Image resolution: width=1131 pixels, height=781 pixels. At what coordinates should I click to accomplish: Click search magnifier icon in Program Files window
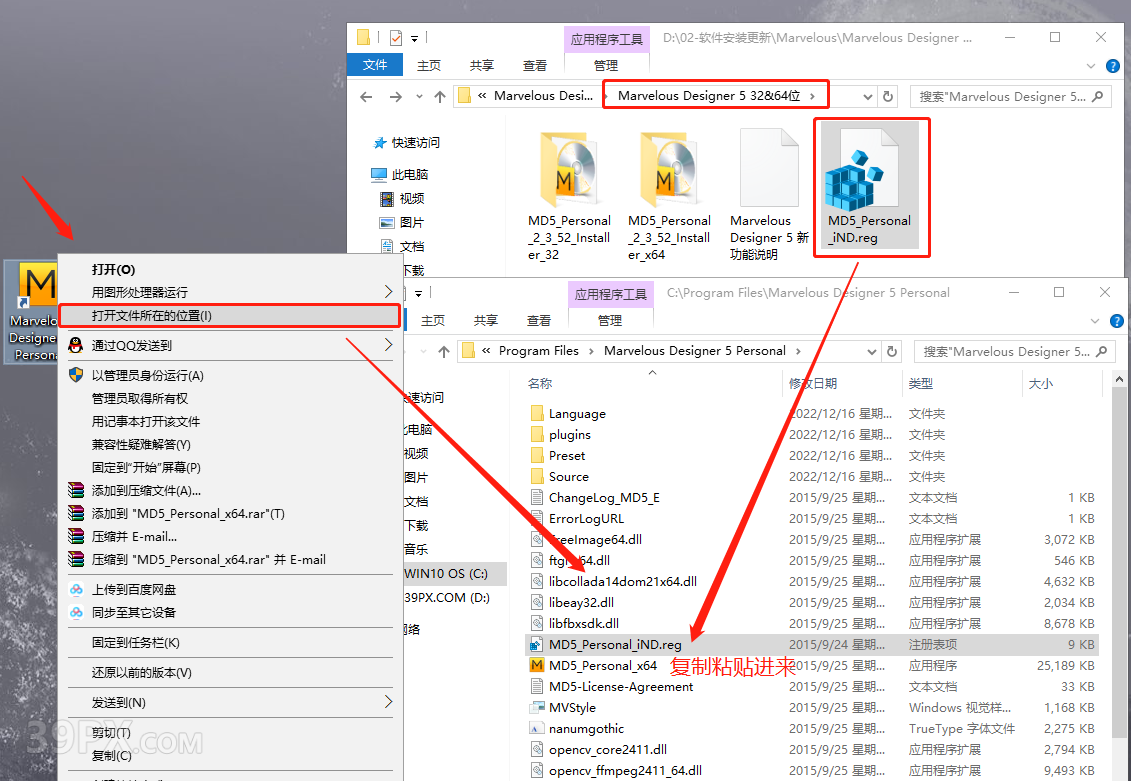tap(1101, 351)
